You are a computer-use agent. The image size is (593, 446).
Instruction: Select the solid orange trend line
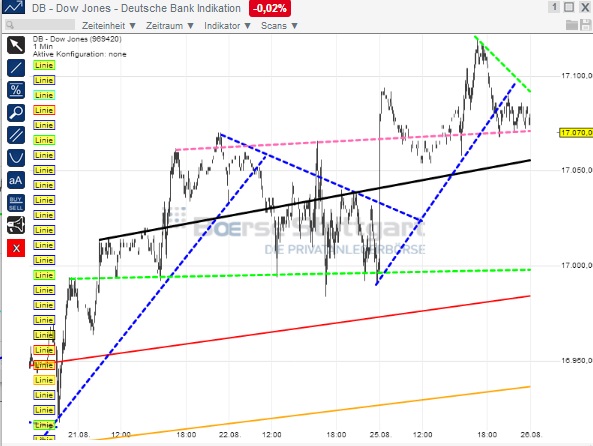click(x=315, y=413)
